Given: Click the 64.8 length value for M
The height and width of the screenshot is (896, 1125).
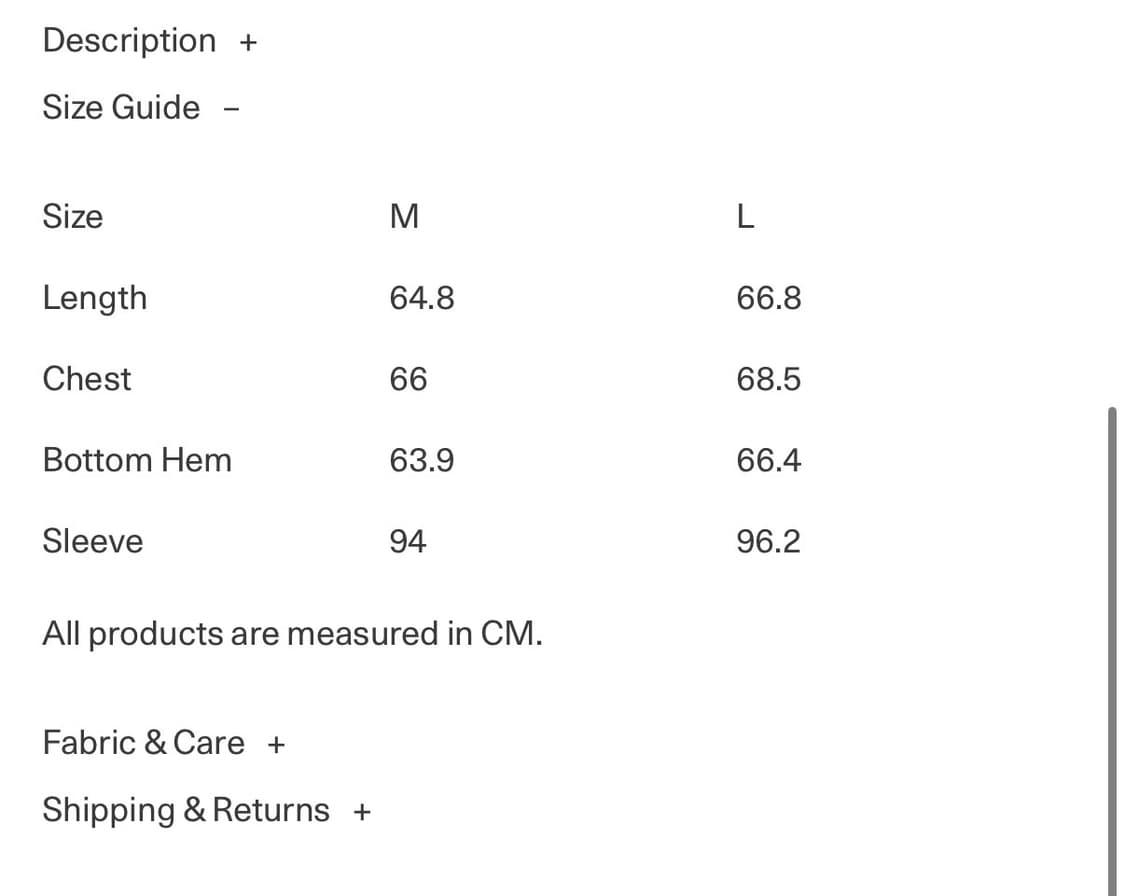Looking at the screenshot, I should click(422, 298).
